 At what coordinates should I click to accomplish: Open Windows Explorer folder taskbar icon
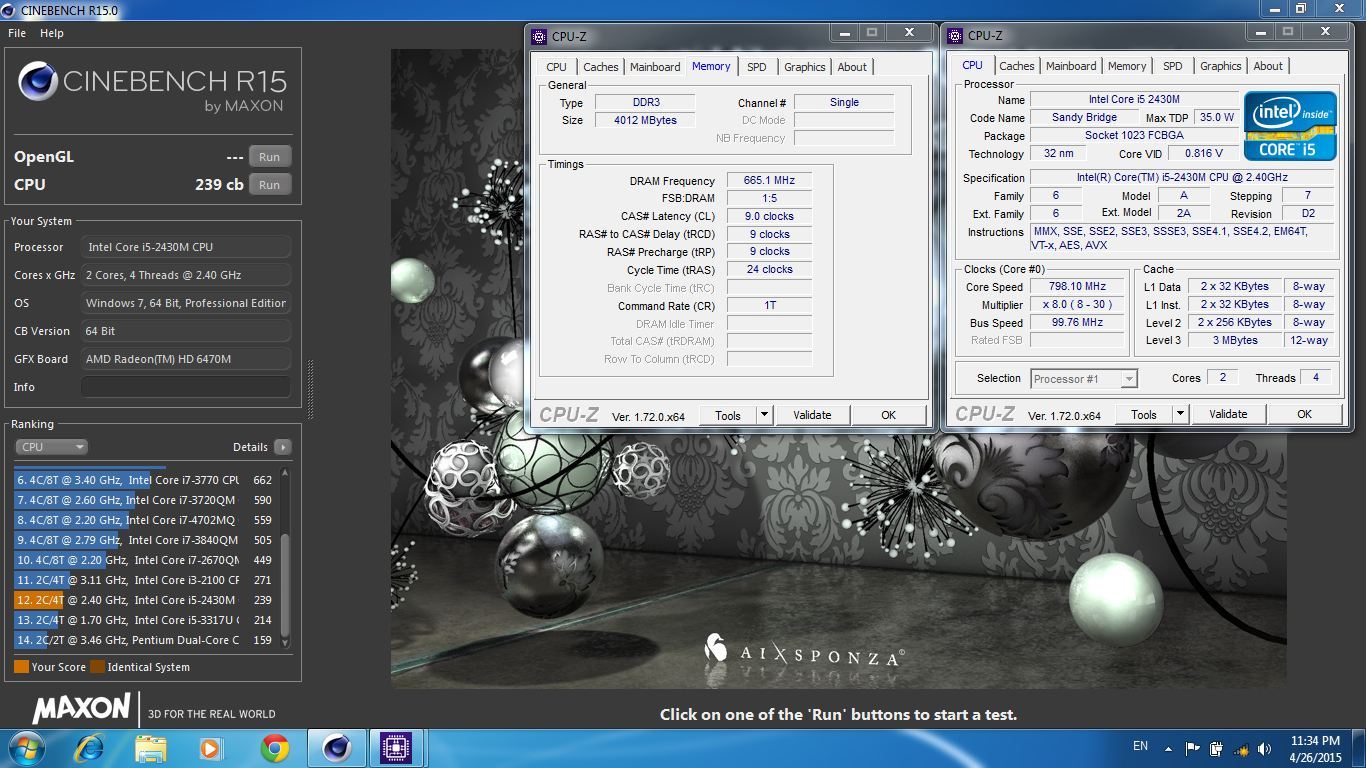(151, 748)
